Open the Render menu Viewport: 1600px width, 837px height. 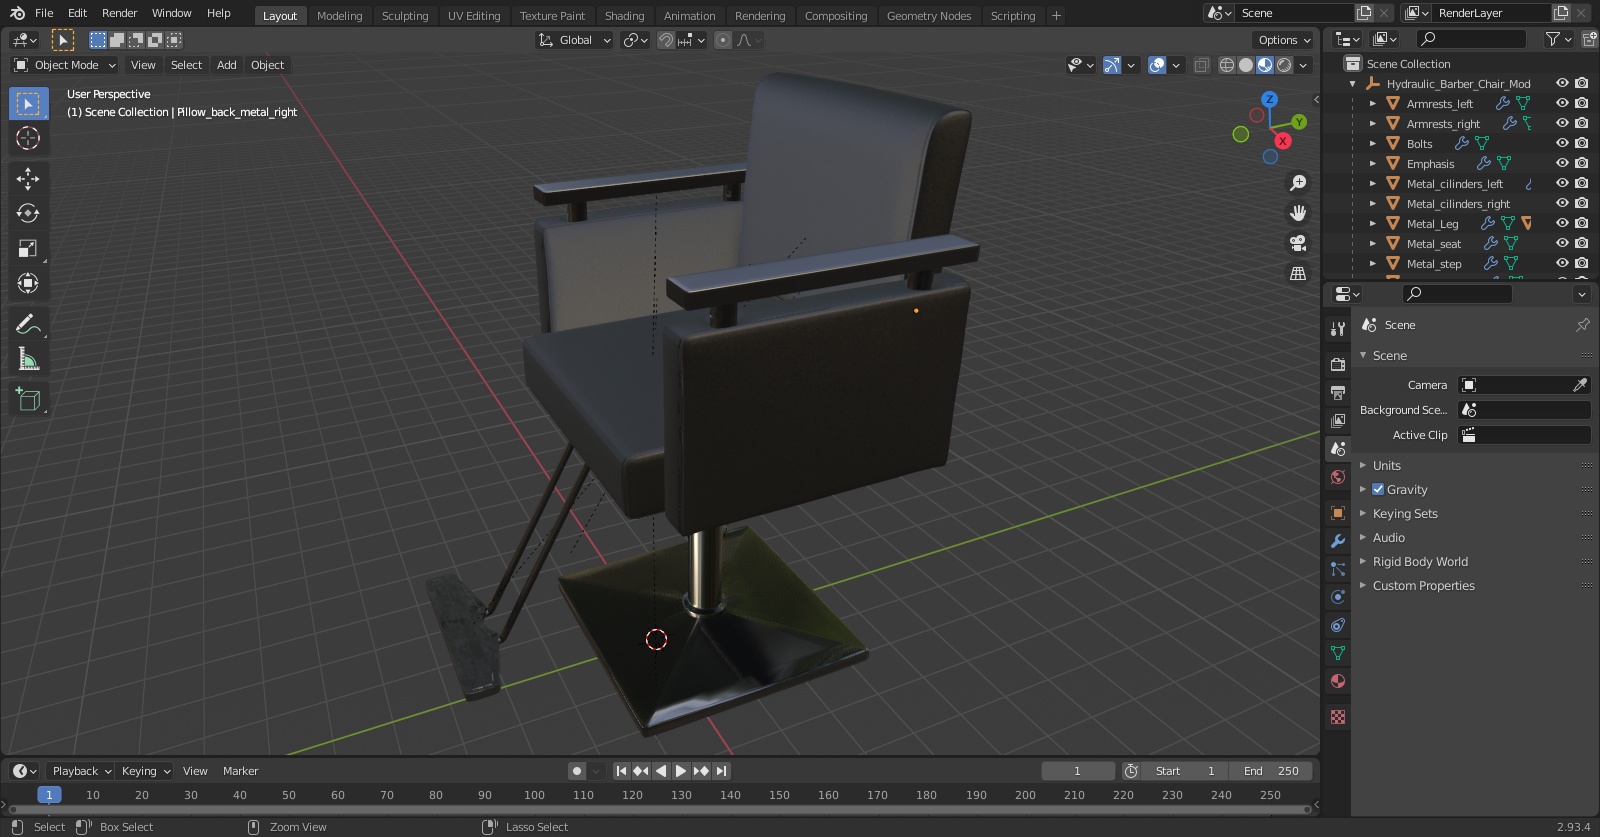(120, 13)
